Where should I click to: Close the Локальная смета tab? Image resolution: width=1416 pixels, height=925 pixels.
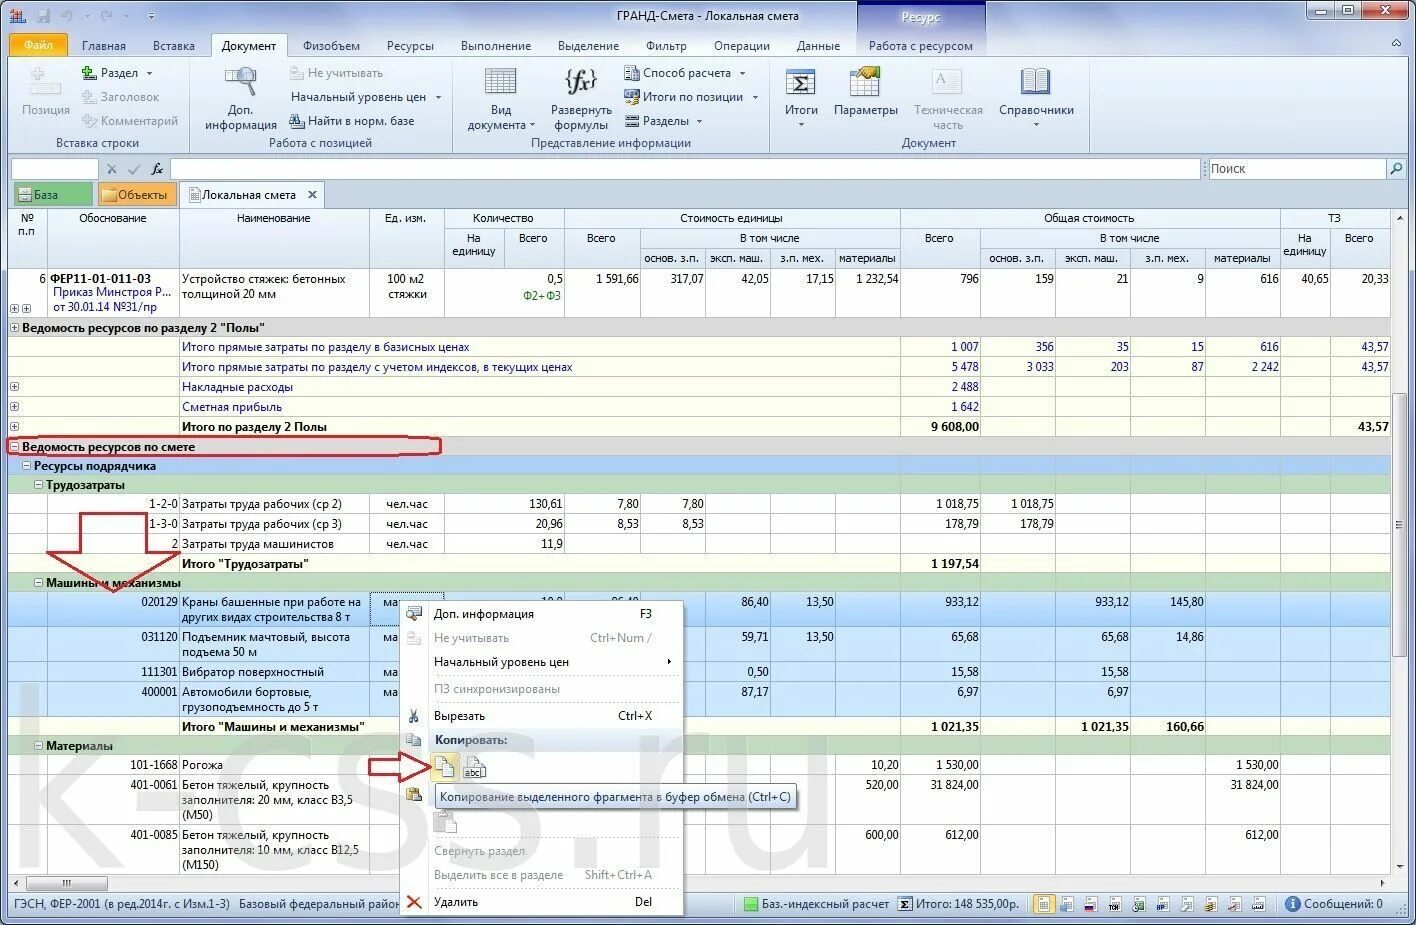point(312,195)
